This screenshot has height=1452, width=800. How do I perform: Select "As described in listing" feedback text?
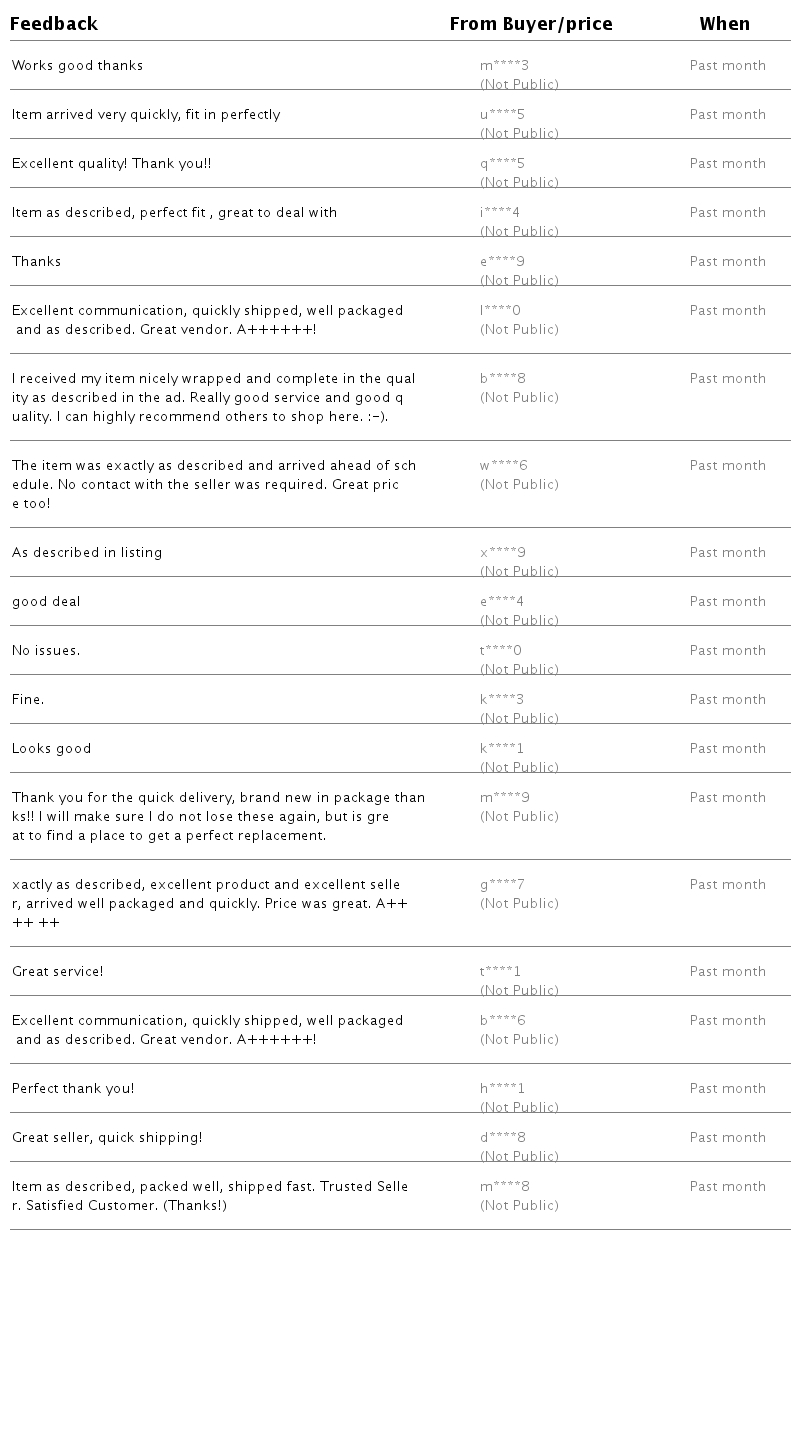coord(87,553)
